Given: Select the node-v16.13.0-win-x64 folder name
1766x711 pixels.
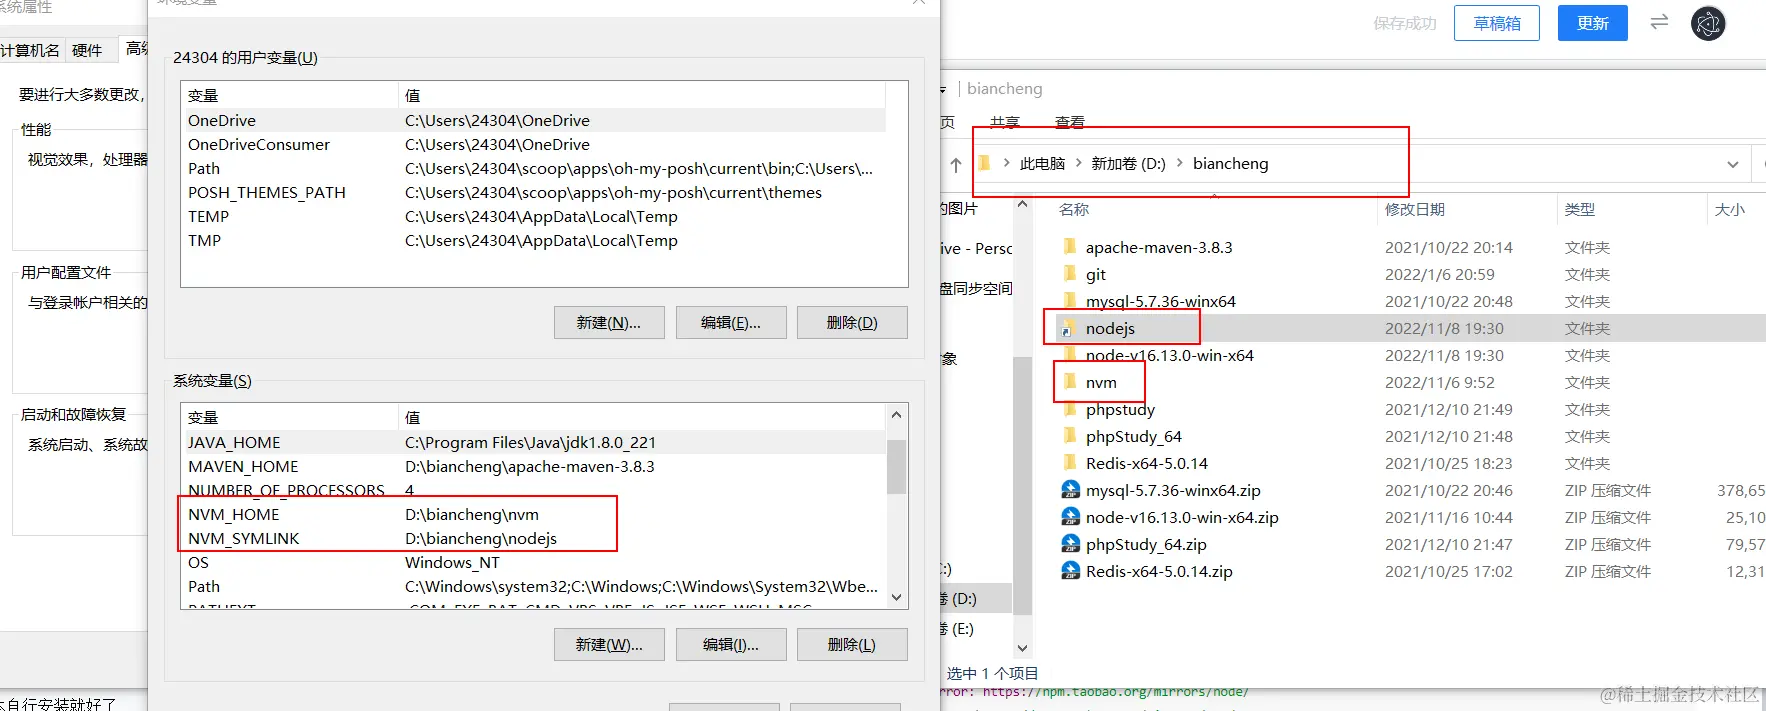Looking at the screenshot, I should pyautogui.click(x=1169, y=355).
